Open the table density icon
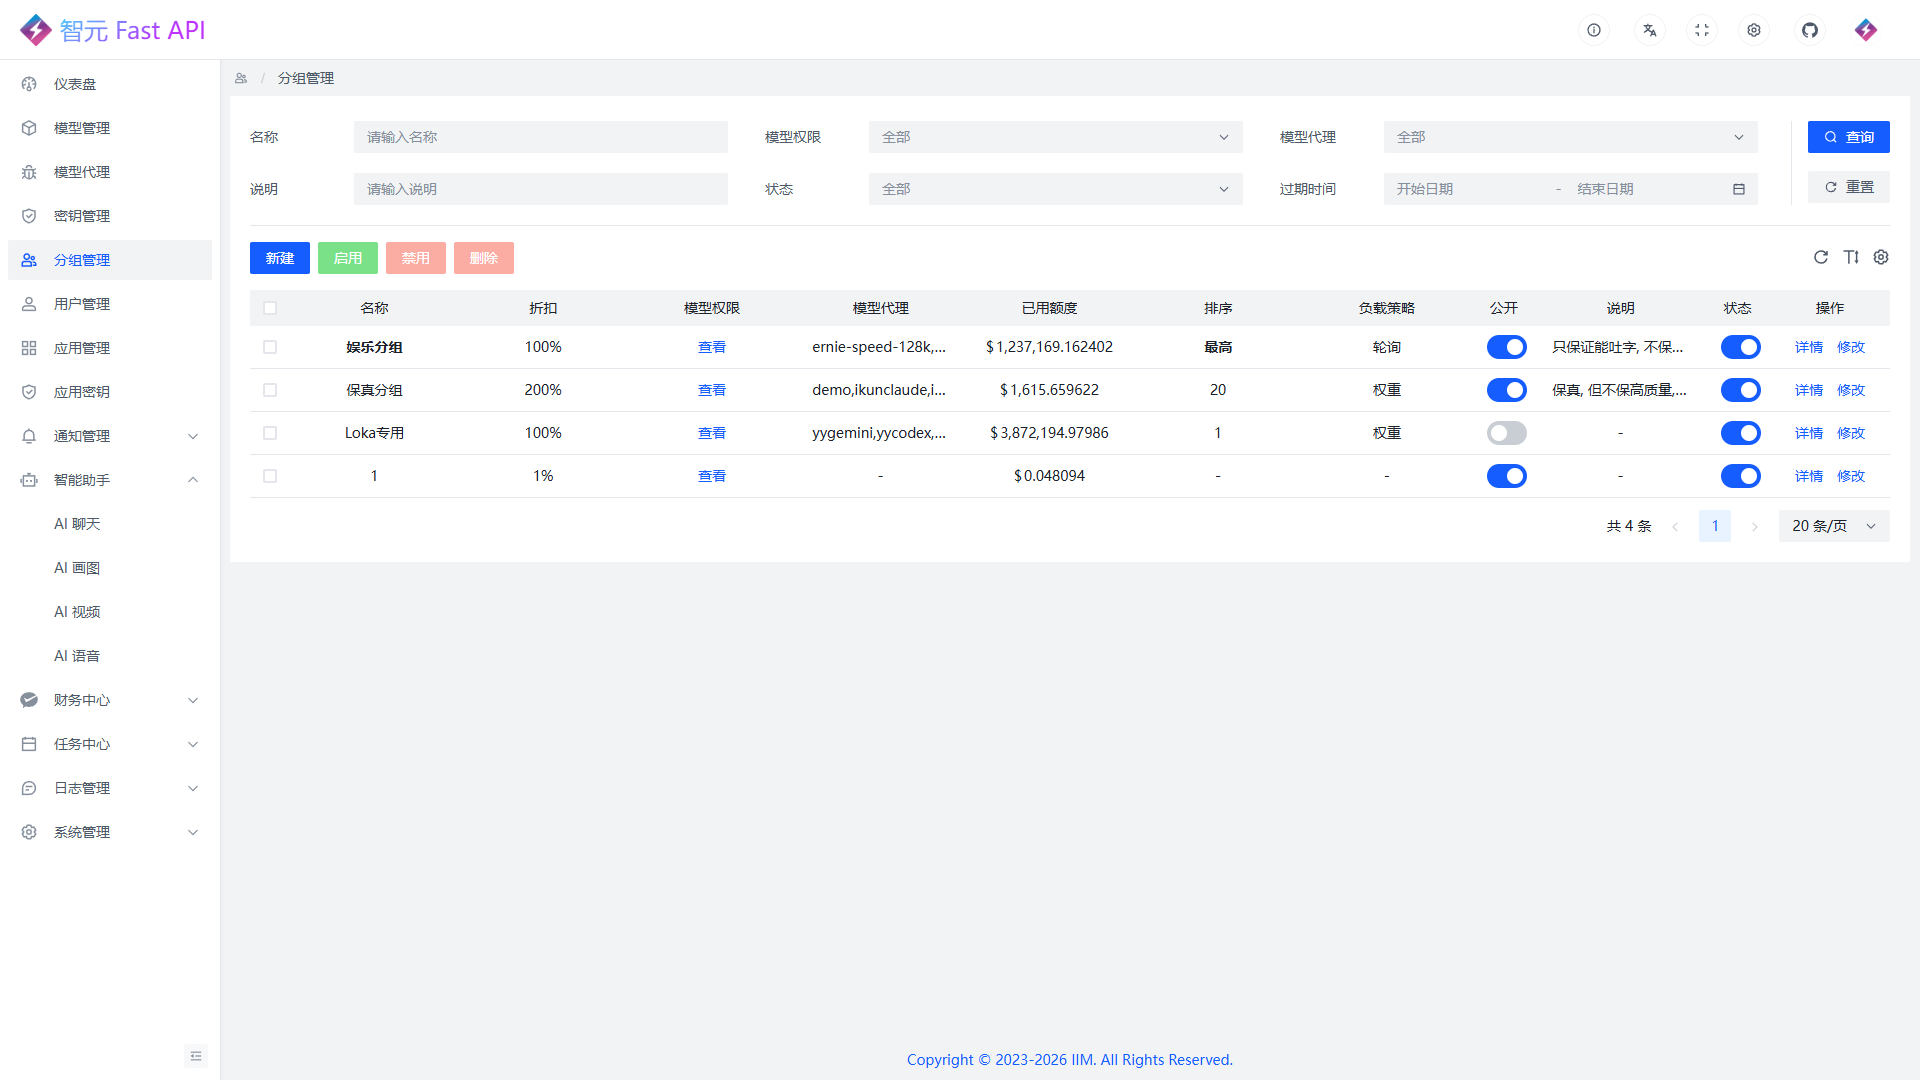The image size is (1920, 1080). pyautogui.click(x=1851, y=257)
